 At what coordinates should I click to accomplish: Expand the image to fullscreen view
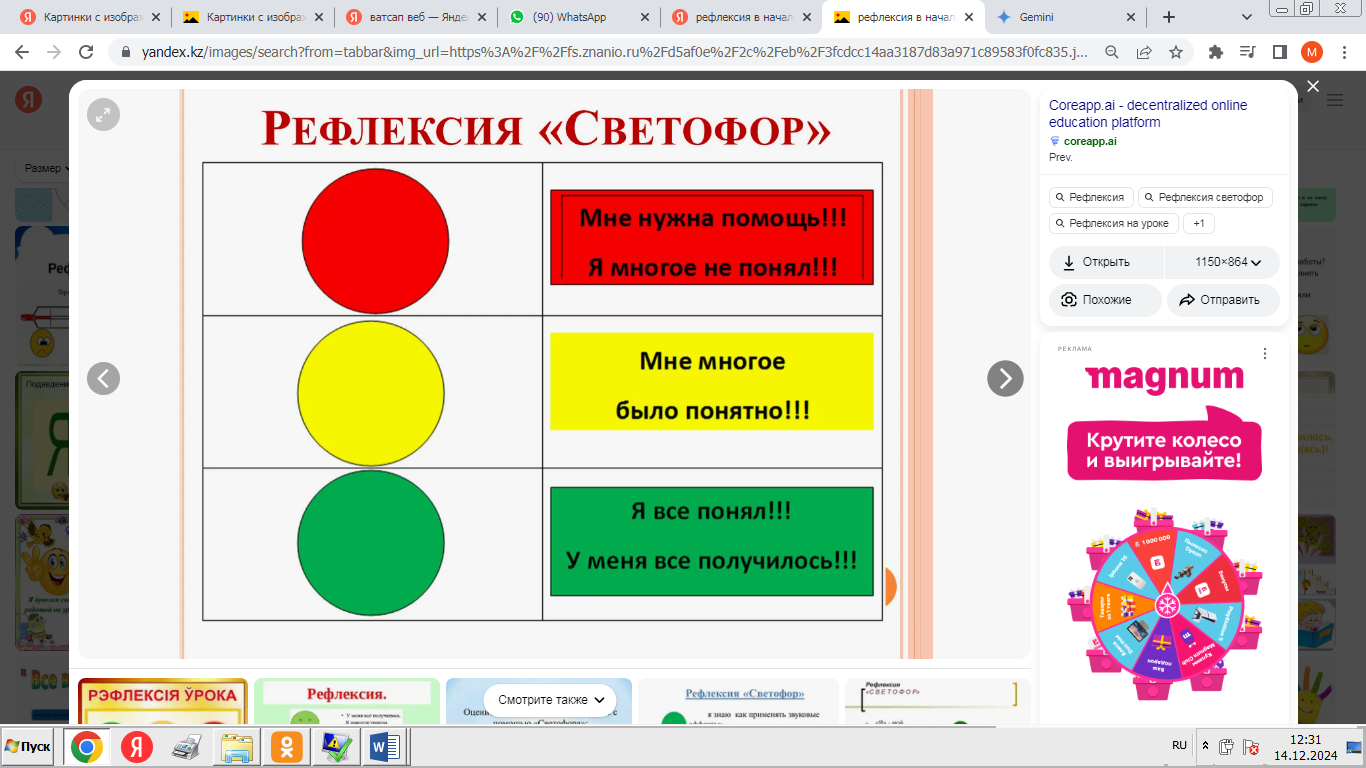pyautogui.click(x=103, y=115)
